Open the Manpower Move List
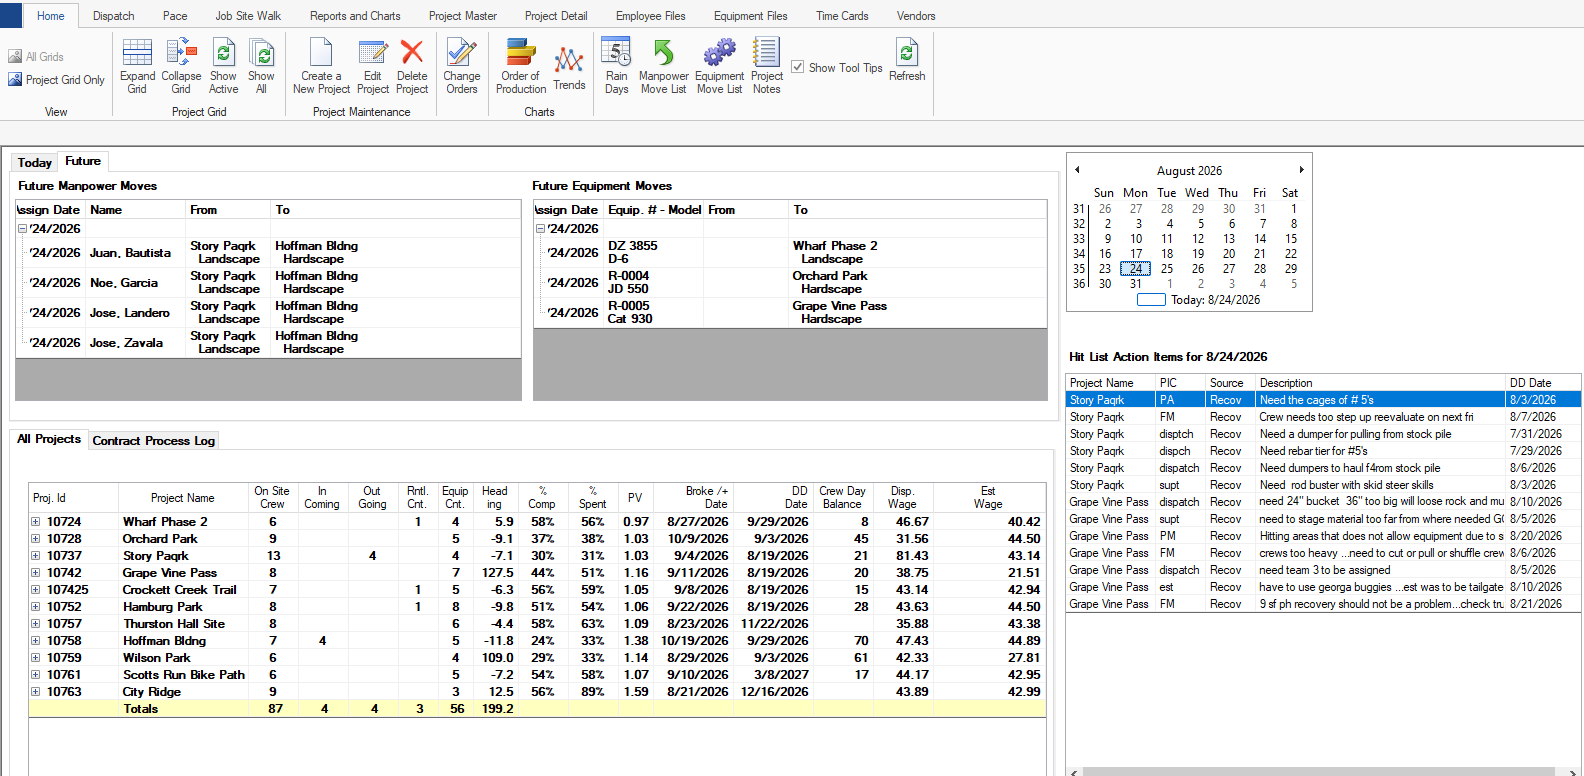The width and height of the screenshot is (1584, 776). (664, 66)
